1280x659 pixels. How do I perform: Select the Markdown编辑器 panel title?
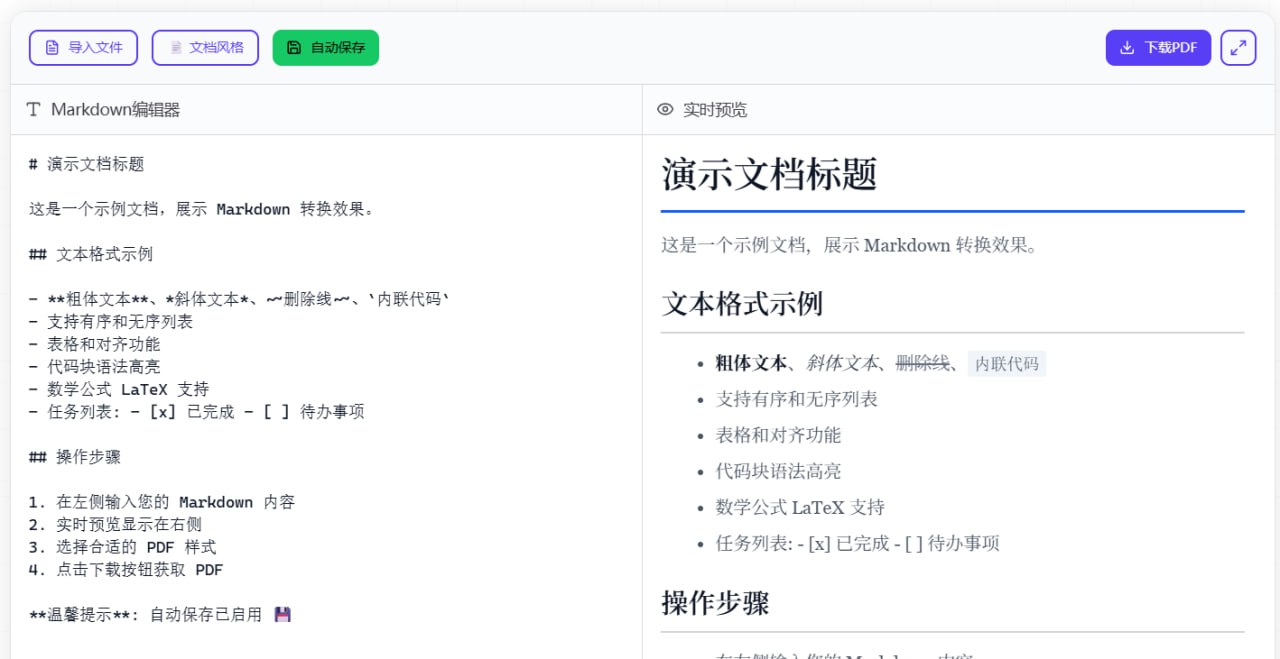pyautogui.click(x=115, y=110)
